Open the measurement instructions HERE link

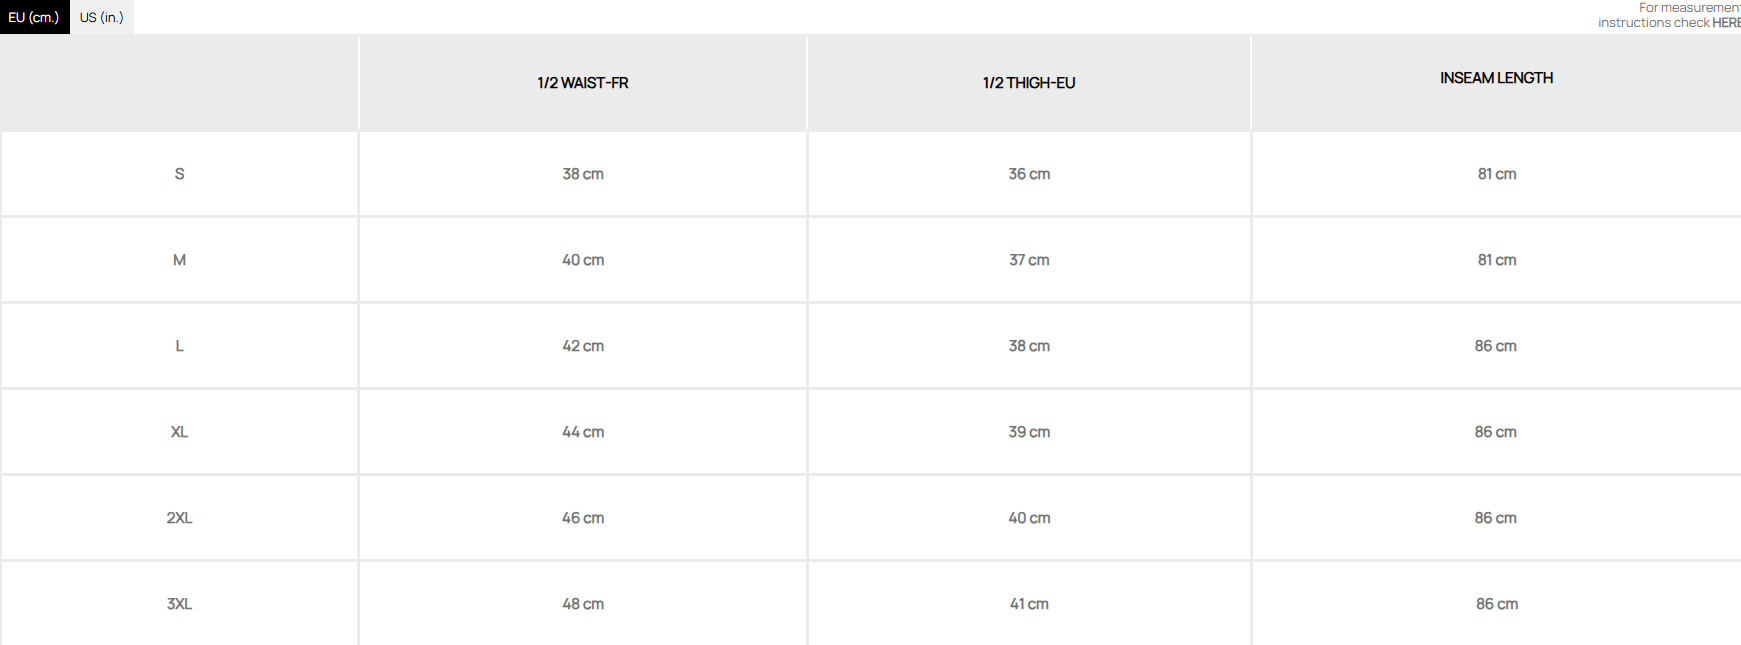[1725, 23]
